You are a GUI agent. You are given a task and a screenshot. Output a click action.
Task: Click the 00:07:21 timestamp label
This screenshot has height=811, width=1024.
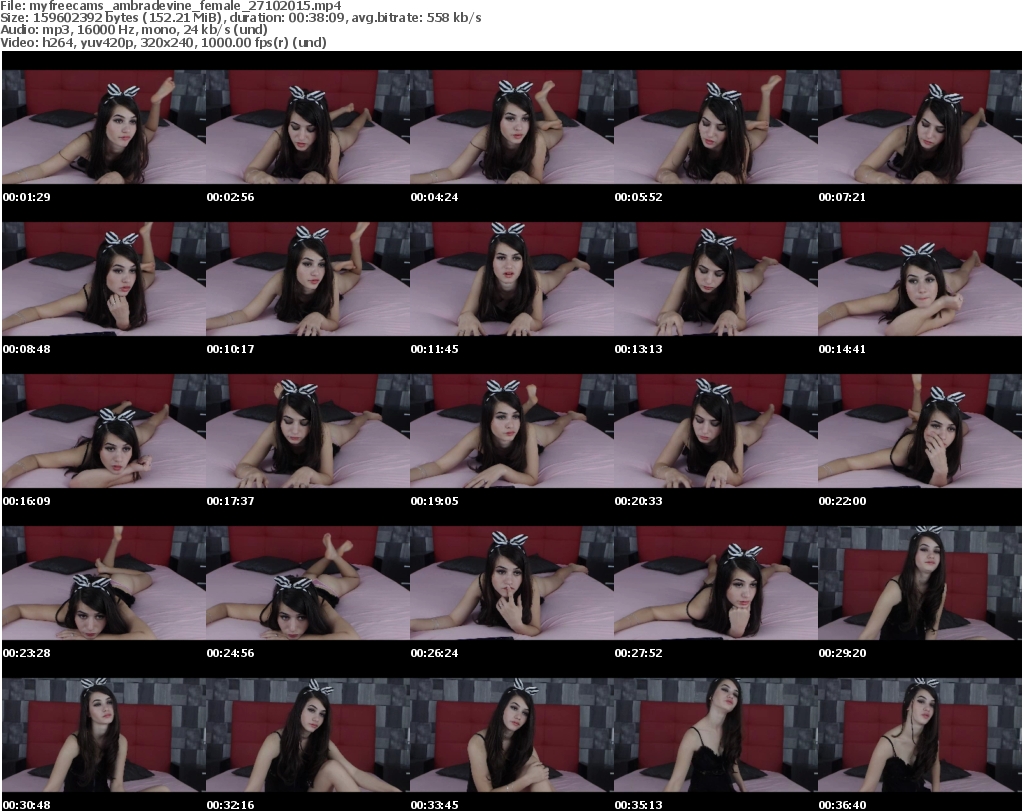(842, 197)
